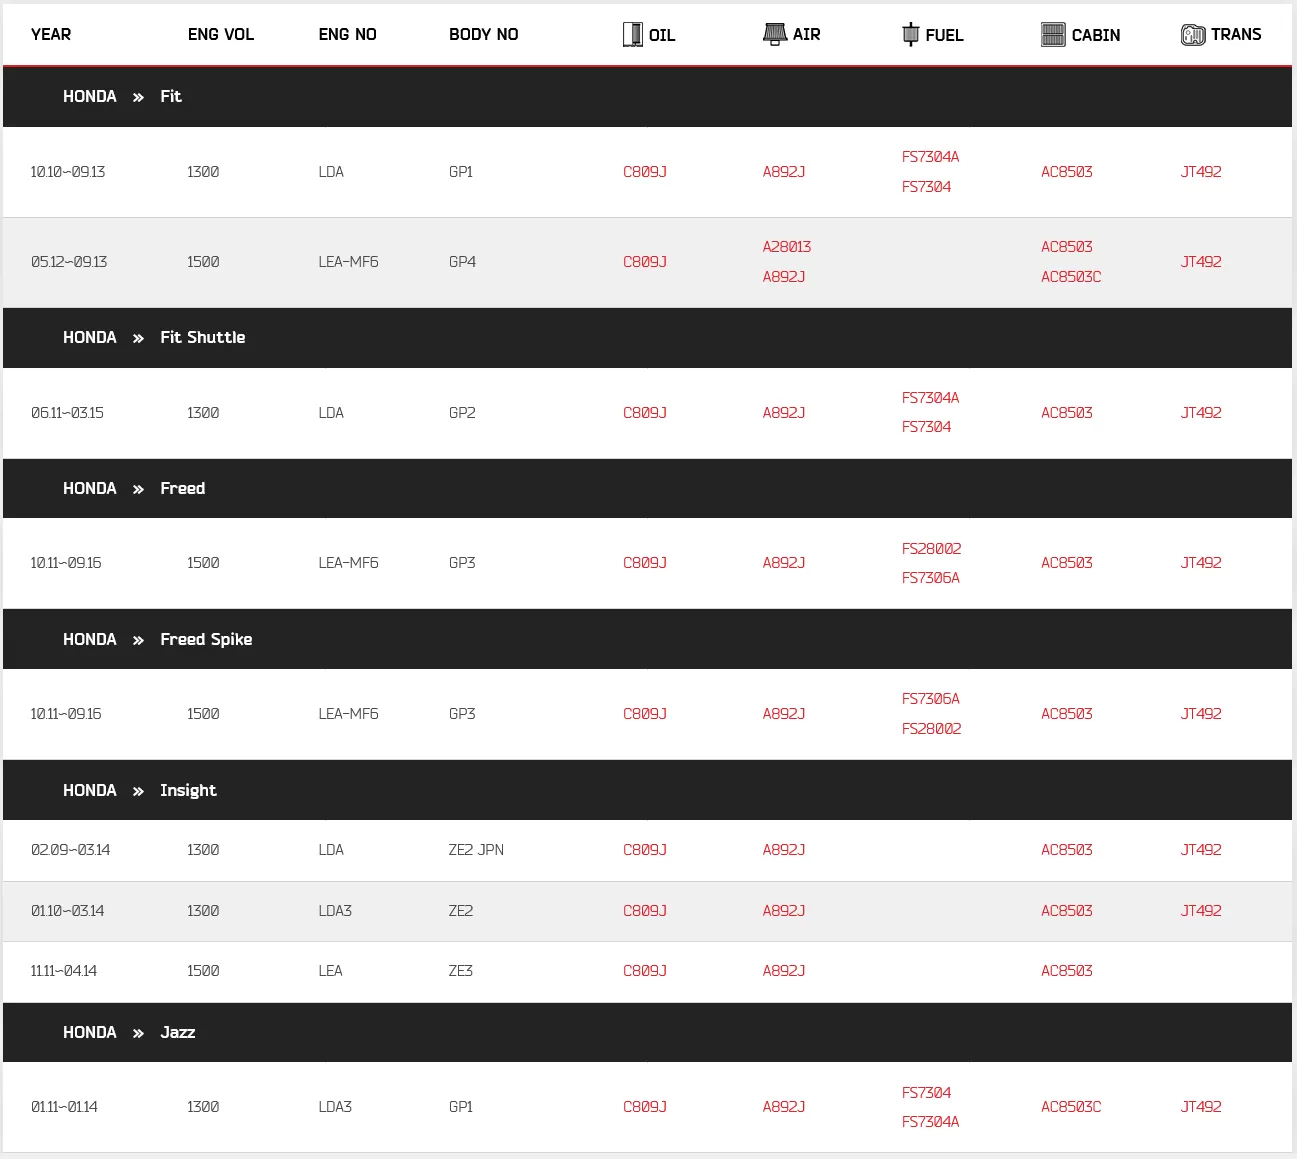Click the chevron icon beside Jazz
1297x1159 pixels.
138,1033
